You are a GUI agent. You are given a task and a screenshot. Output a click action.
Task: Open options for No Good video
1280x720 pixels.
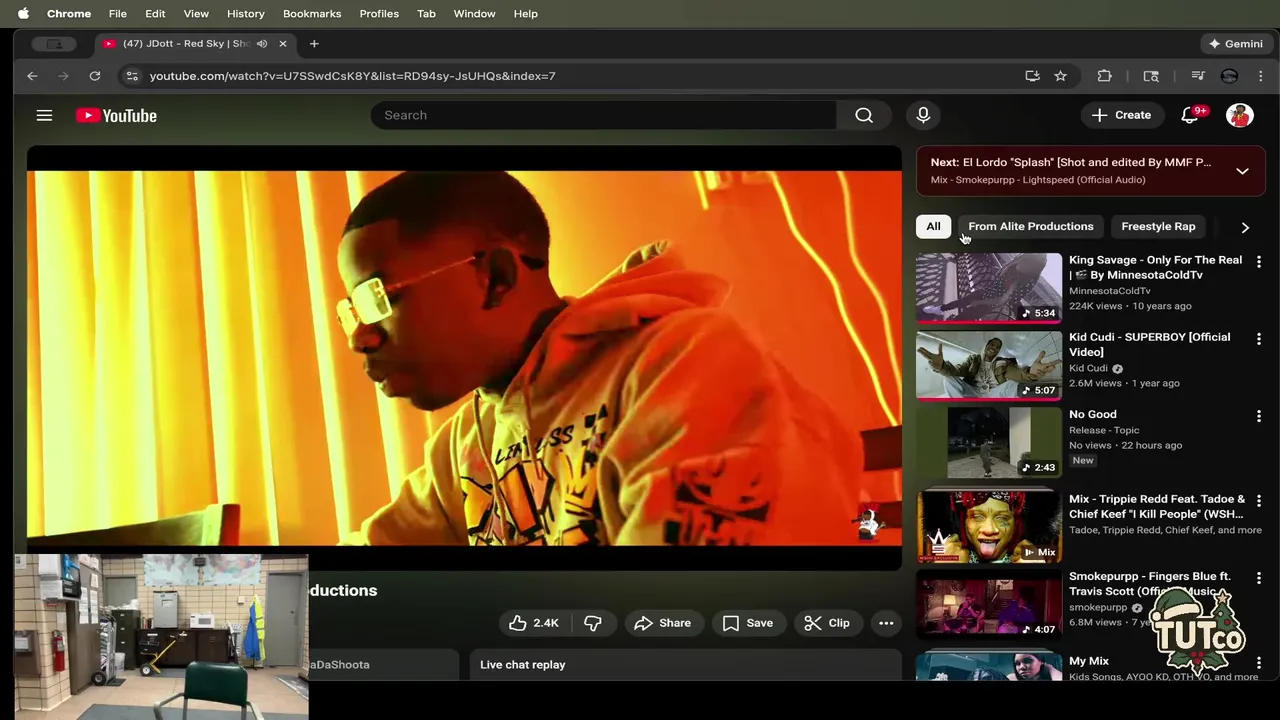coord(1259,416)
